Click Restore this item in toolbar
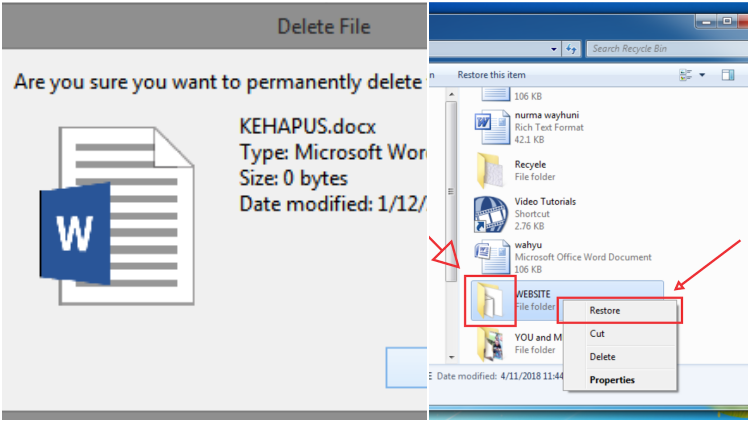Viewport: 750px width, 422px height. pyautogui.click(x=491, y=75)
